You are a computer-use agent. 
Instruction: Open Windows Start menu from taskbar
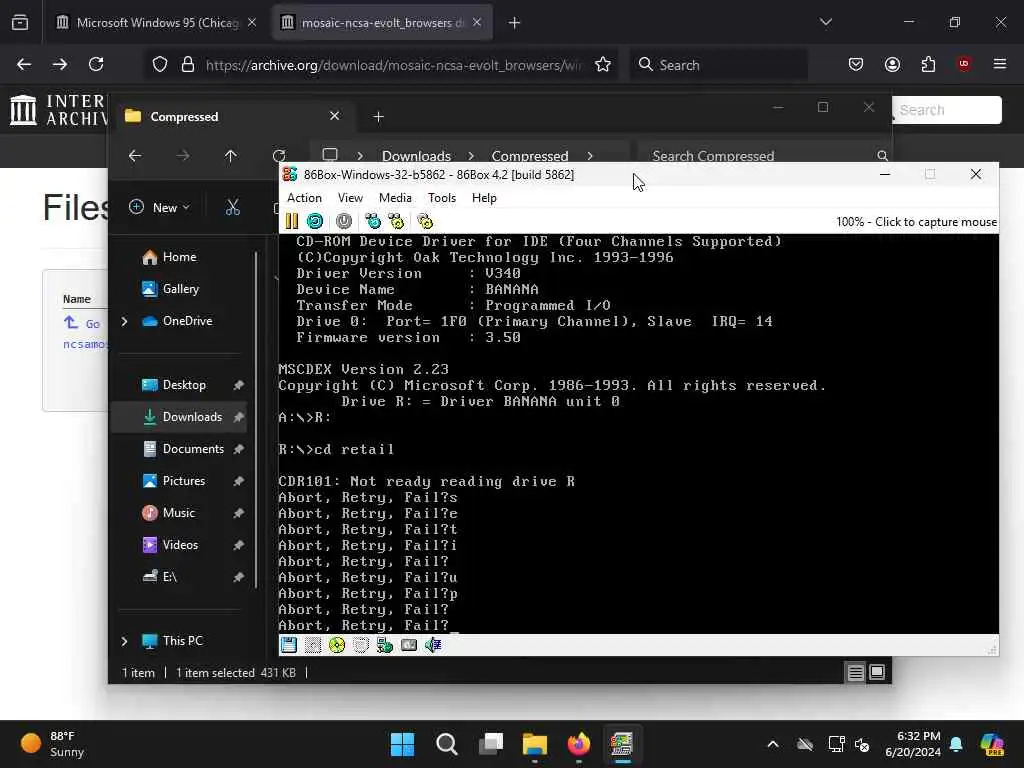pyautogui.click(x=402, y=744)
